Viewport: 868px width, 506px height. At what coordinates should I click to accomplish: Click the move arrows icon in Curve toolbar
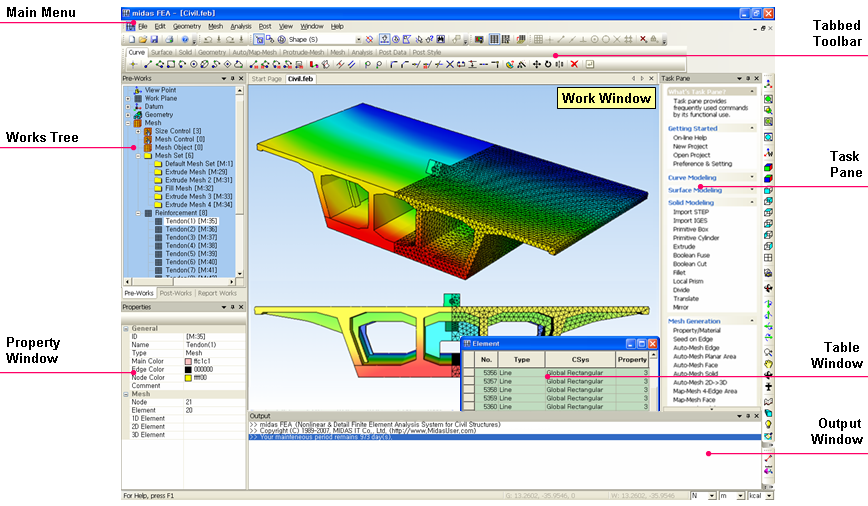click(x=537, y=64)
